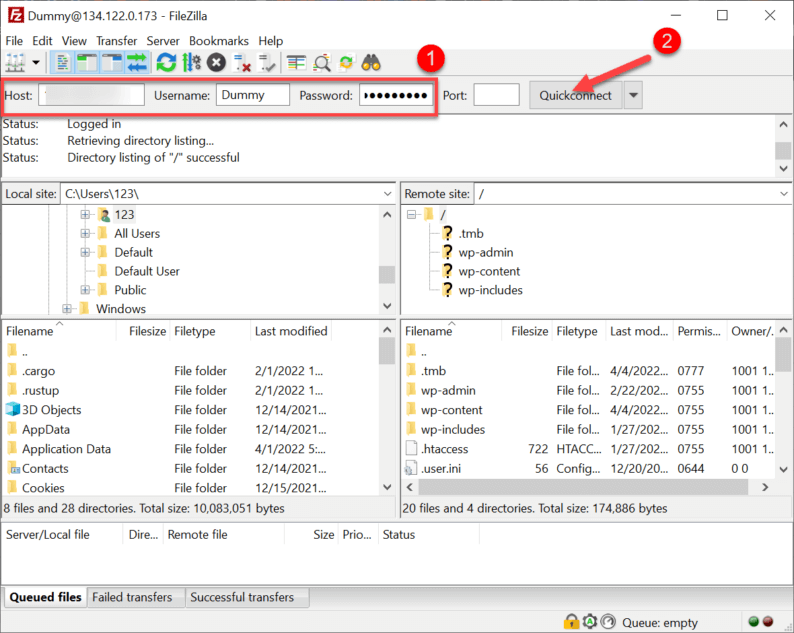
Task: Toggle transfer queue display
Action: coord(137,63)
